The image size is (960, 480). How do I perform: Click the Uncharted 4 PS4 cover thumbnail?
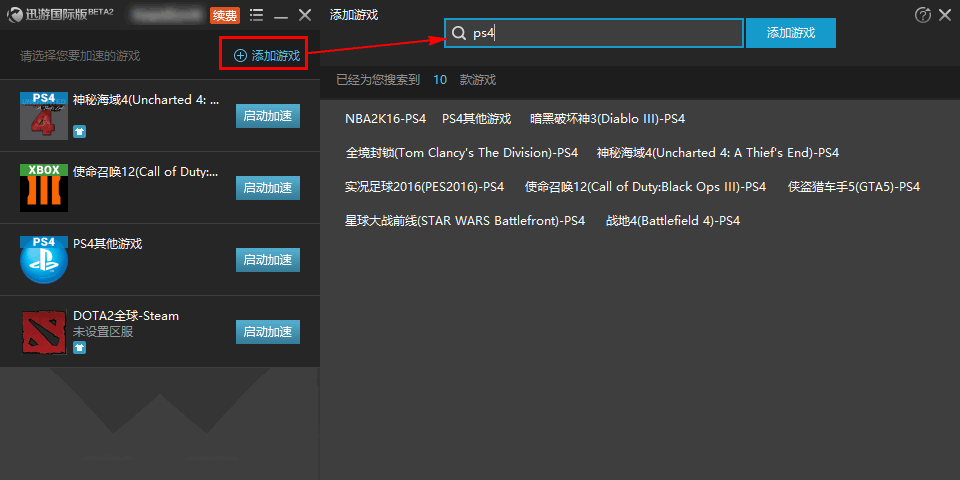click(44, 116)
